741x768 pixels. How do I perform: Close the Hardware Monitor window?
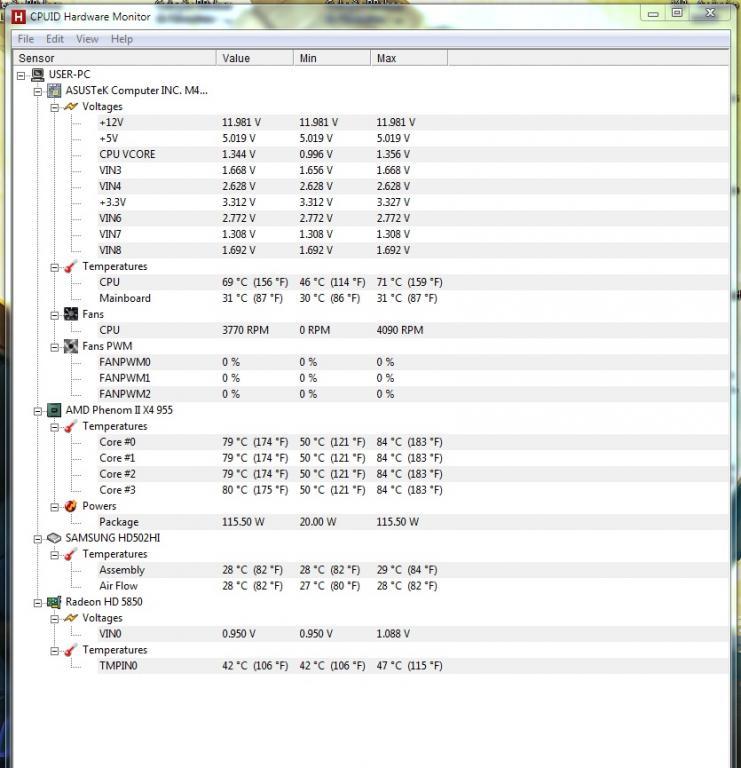[710, 13]
